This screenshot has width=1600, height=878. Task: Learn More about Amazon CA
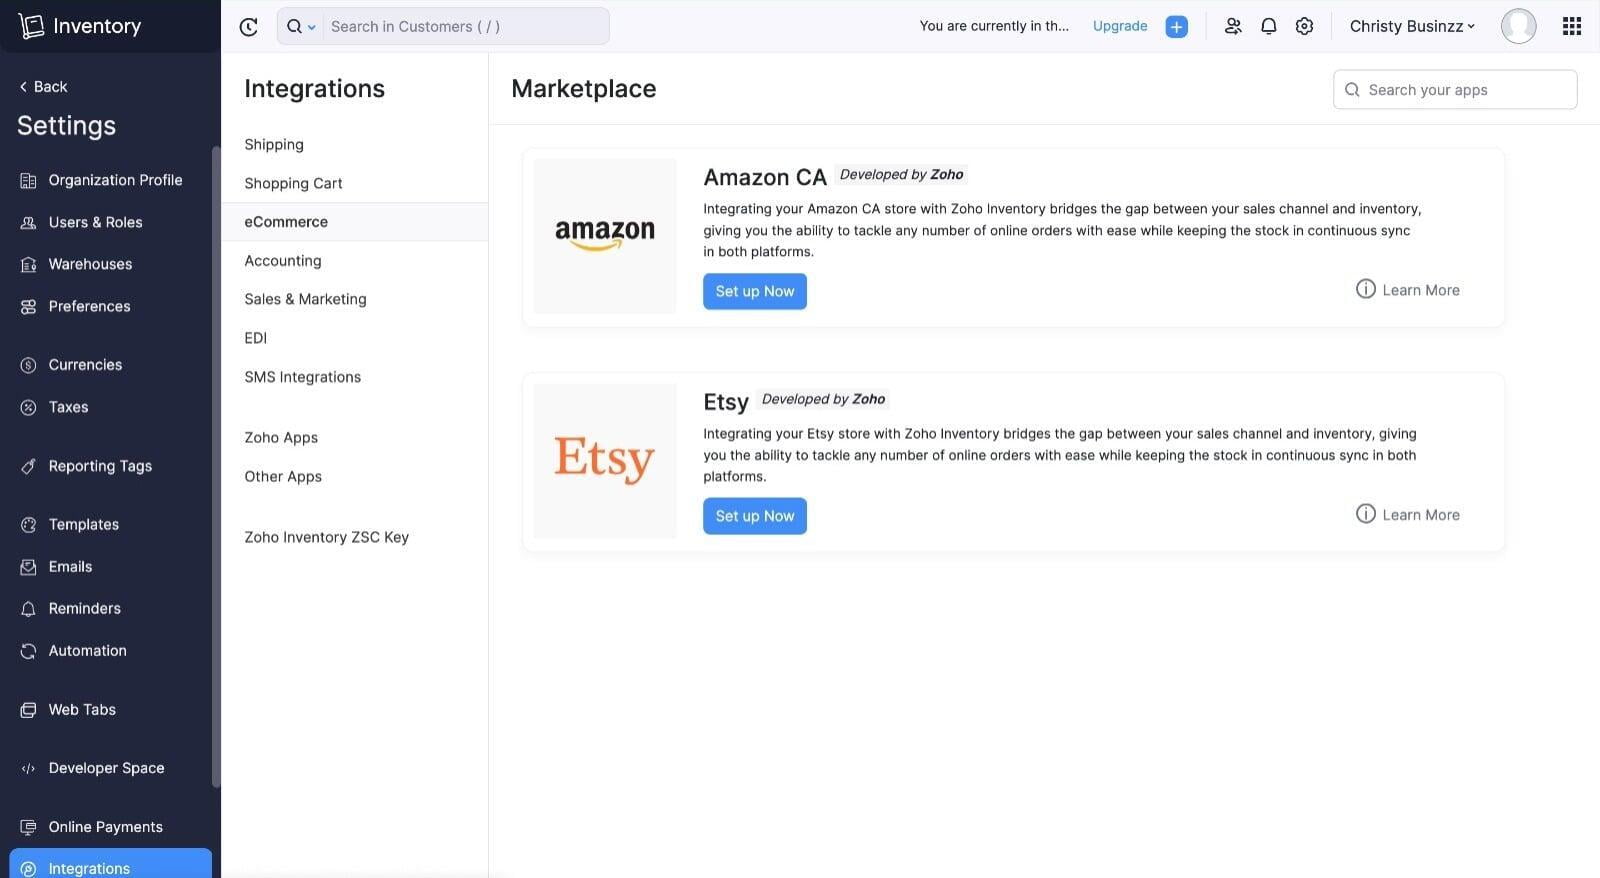(x=1407, y=289)
